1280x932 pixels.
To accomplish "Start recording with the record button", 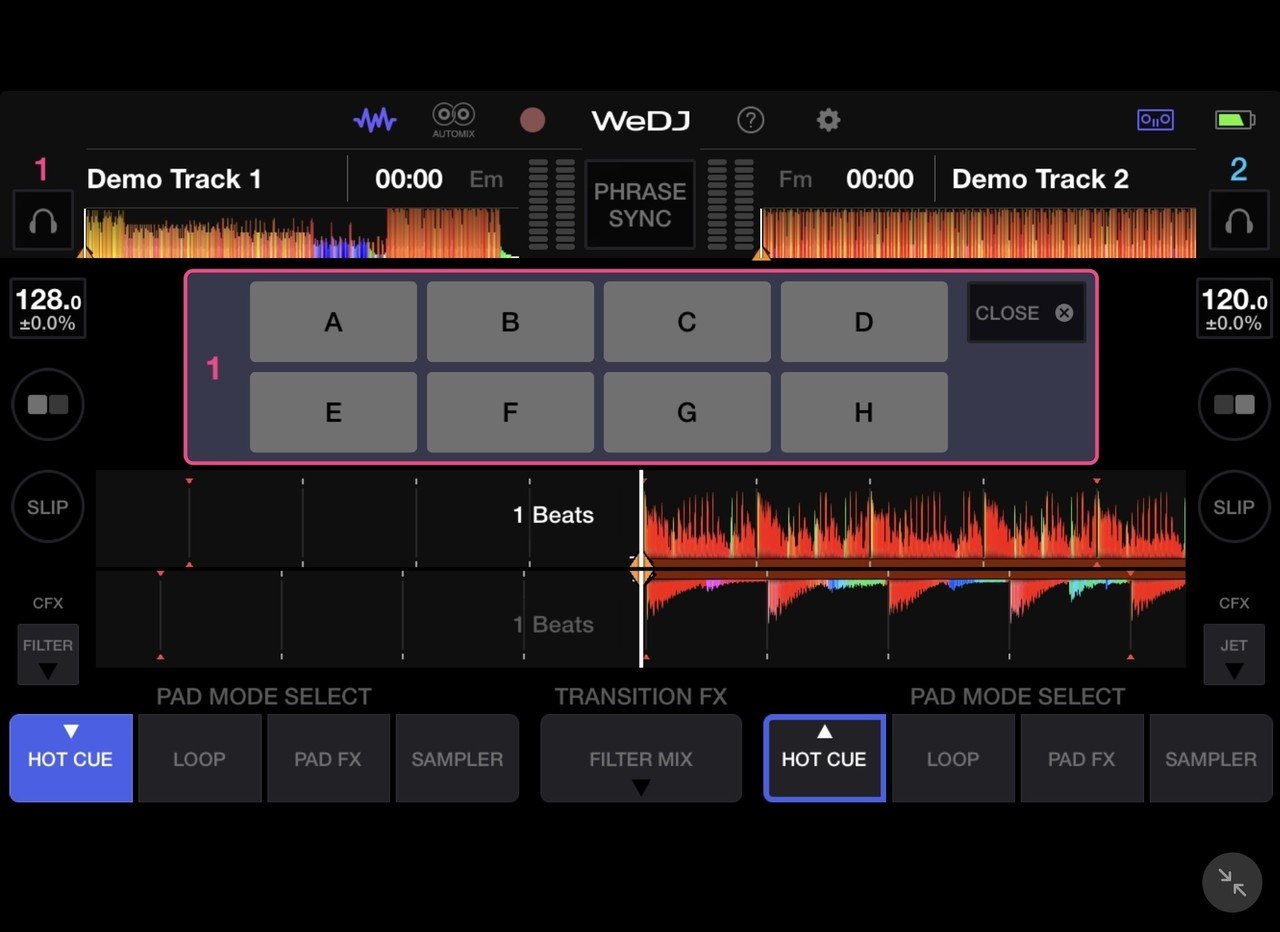I will 533,119.
